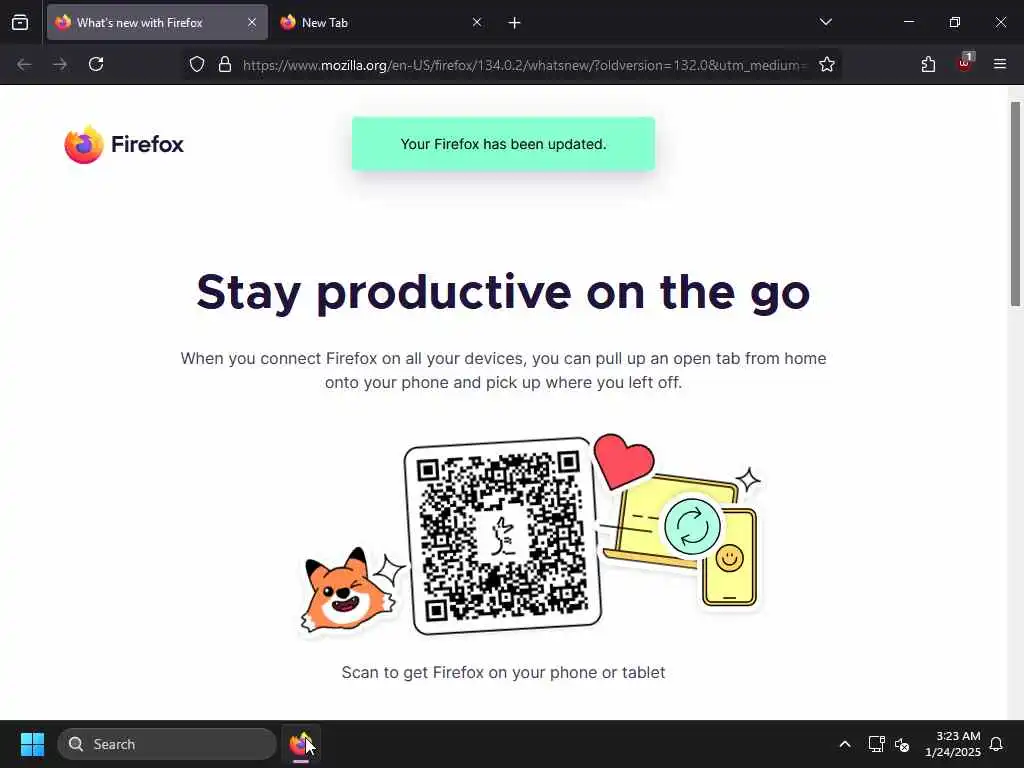The height and width of the screenshot is (768, 1024).
Task: Open the Extensions puzzle icon
Action: tap(928, 64)
